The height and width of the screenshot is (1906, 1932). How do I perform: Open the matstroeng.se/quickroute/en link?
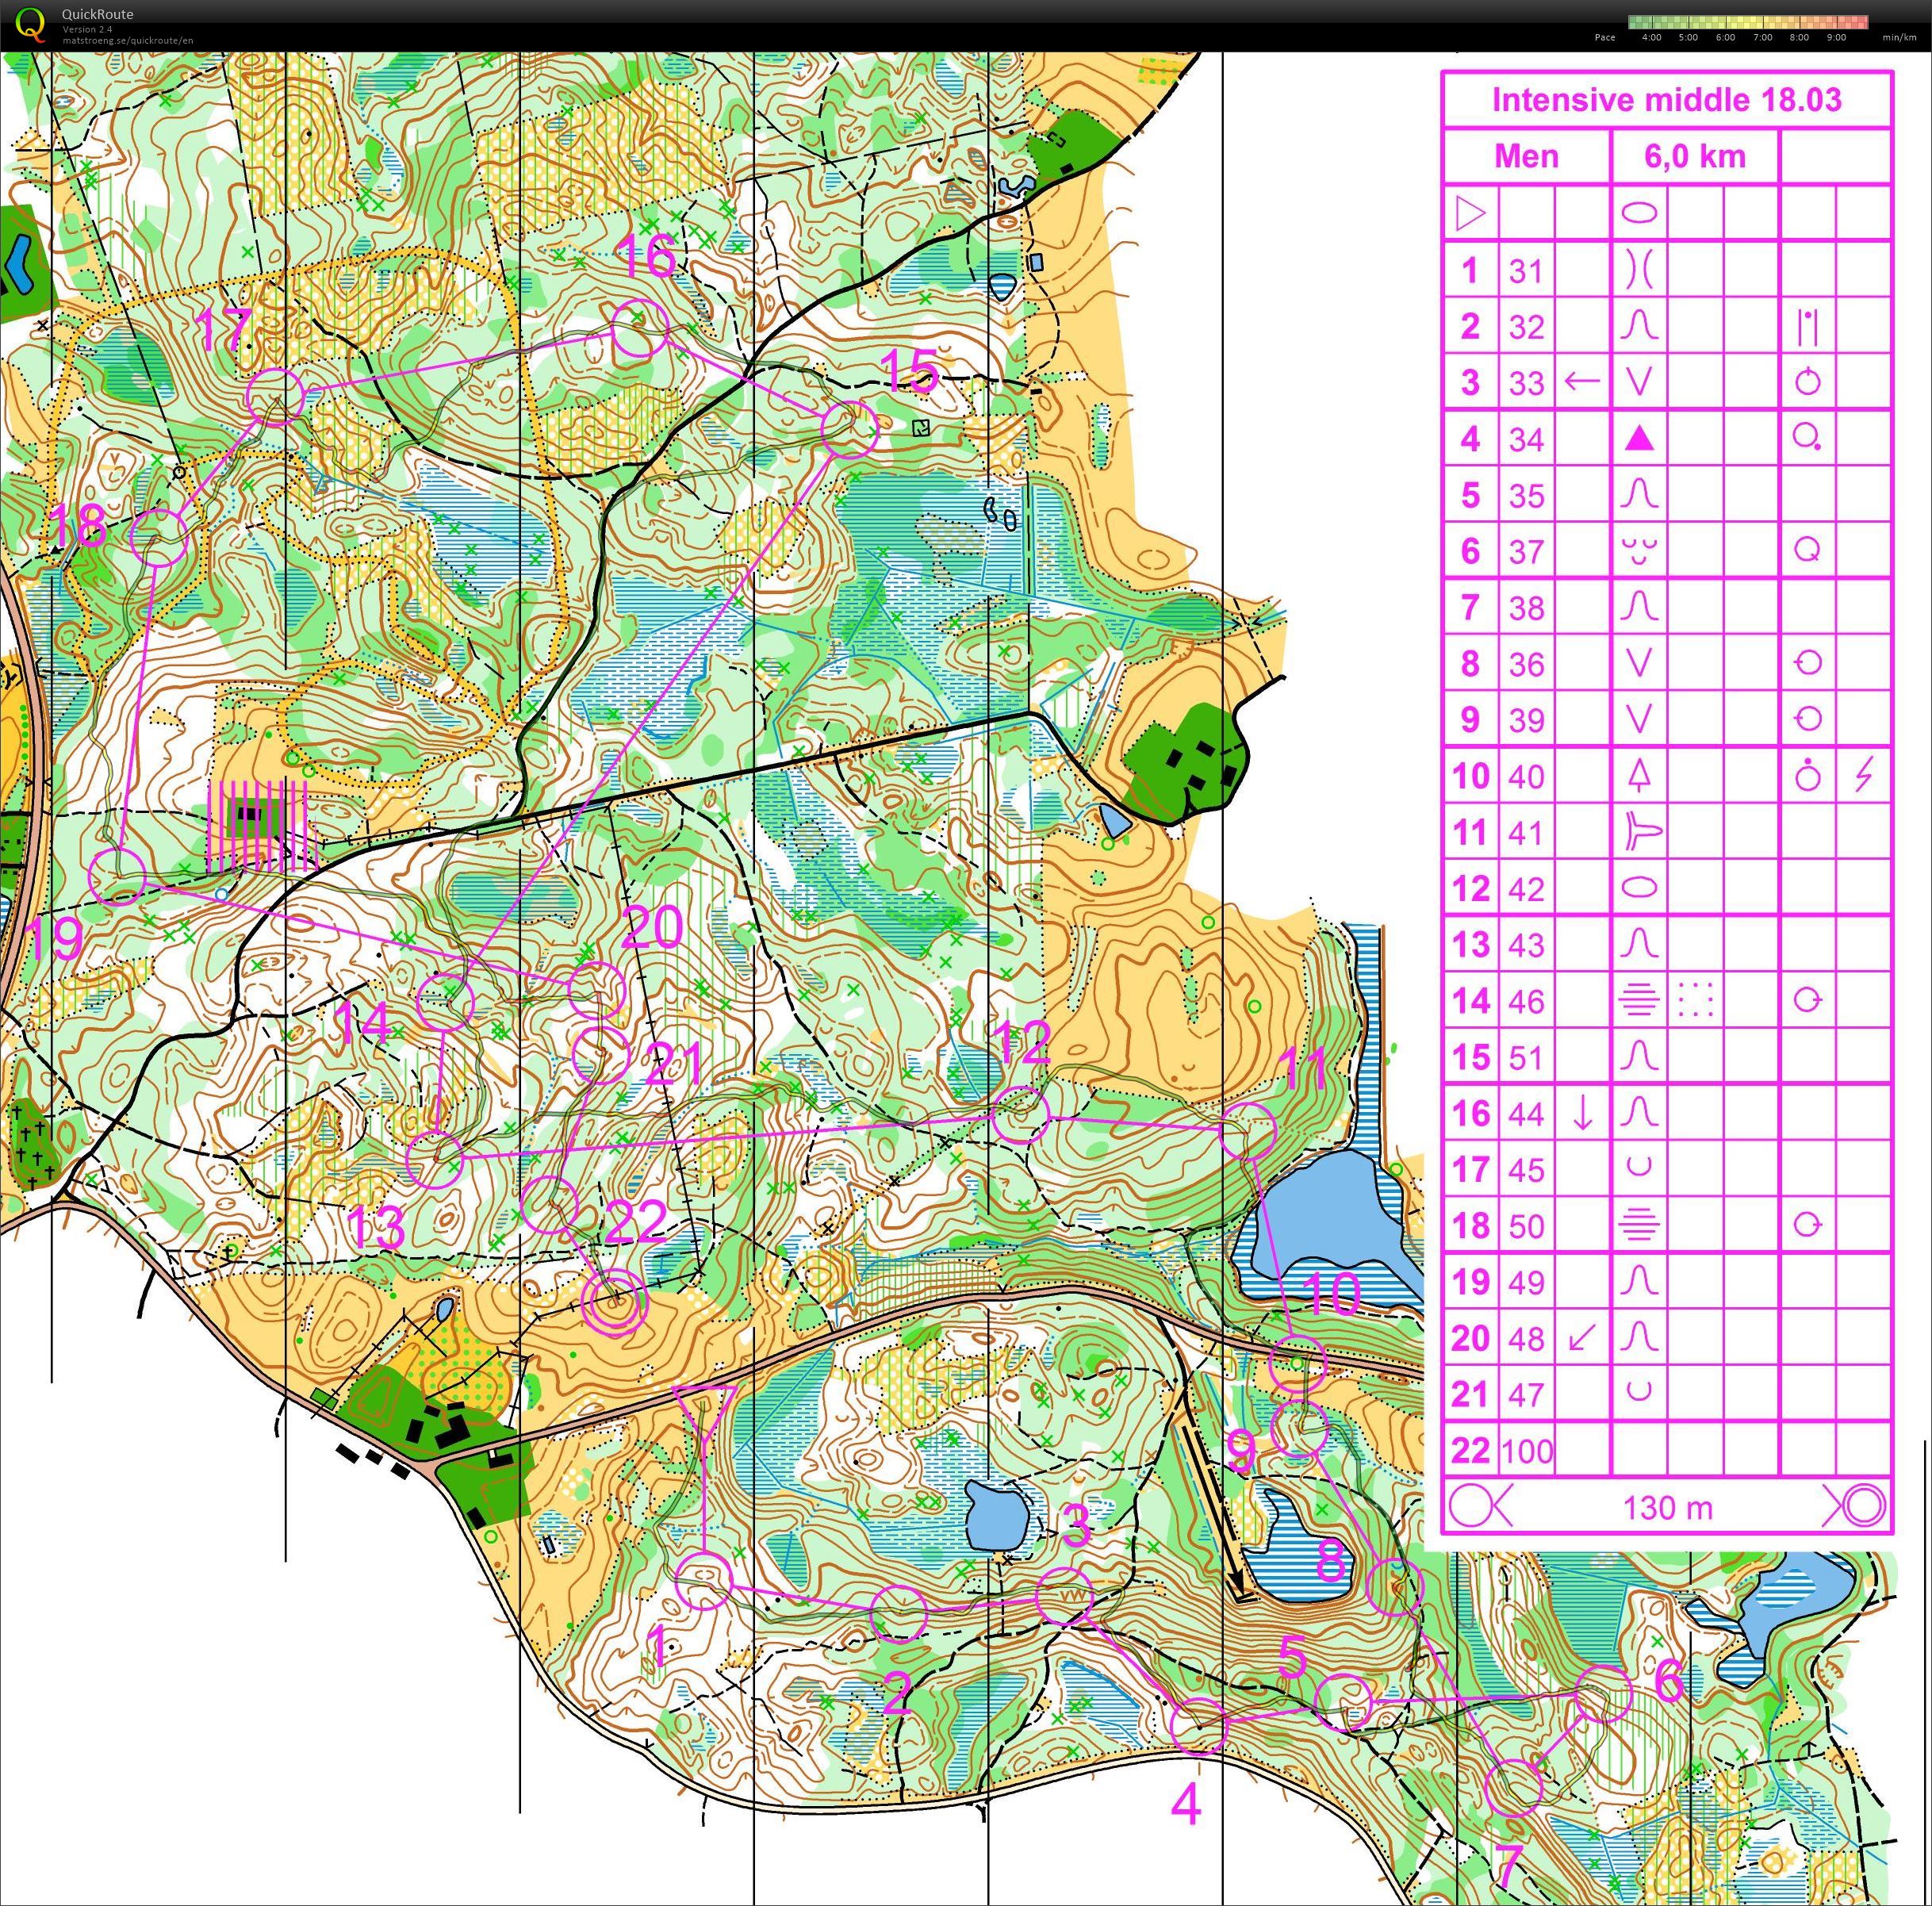[127, 41]
